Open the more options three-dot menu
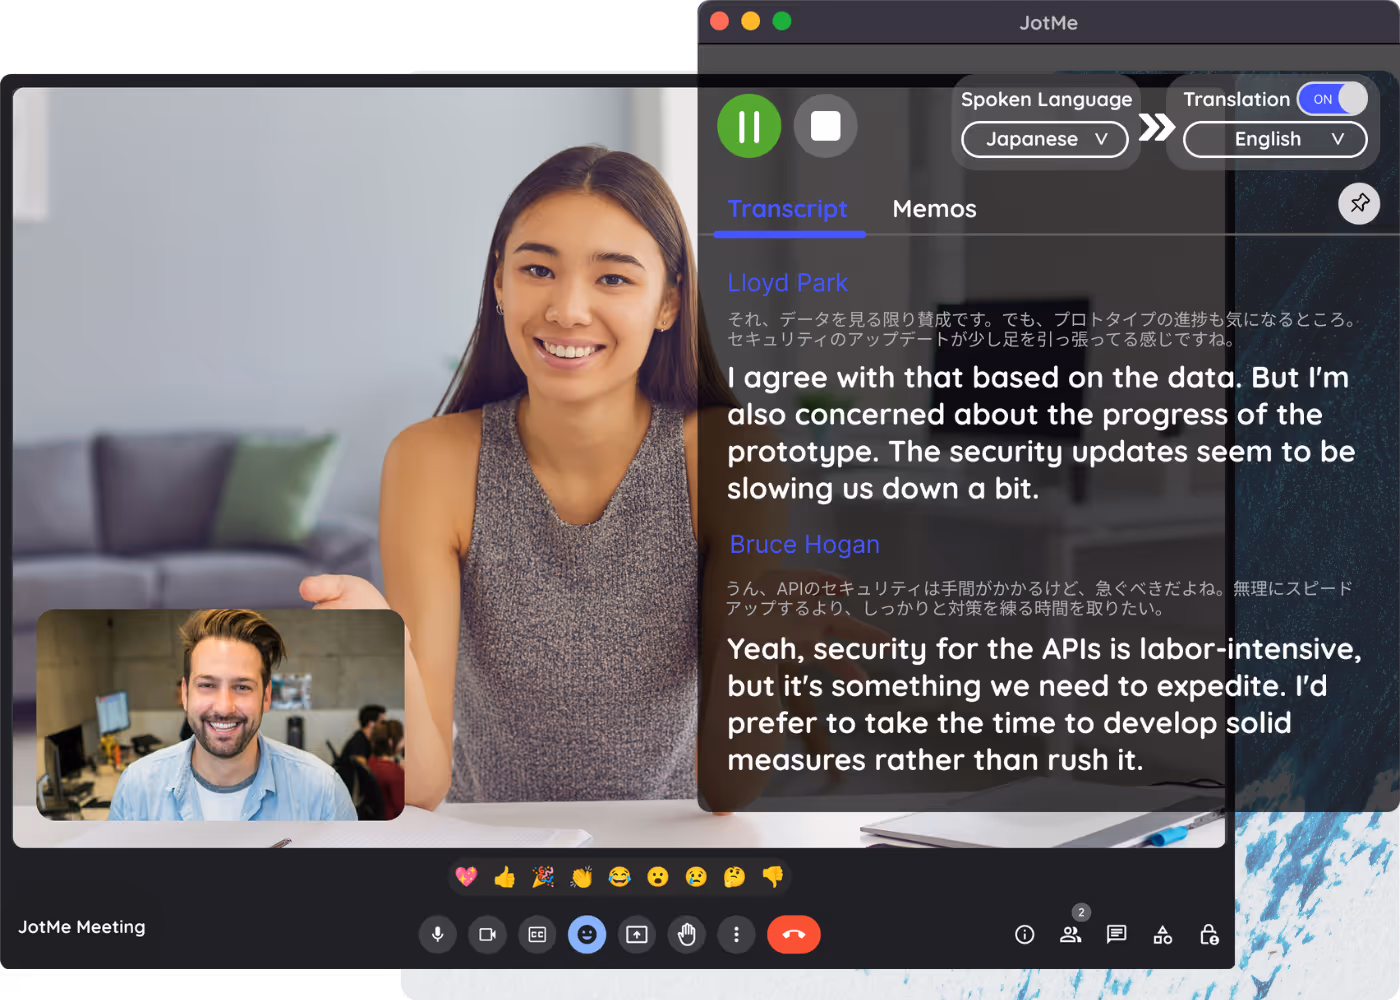The image size is (1400, 1000). coord(736,934)
